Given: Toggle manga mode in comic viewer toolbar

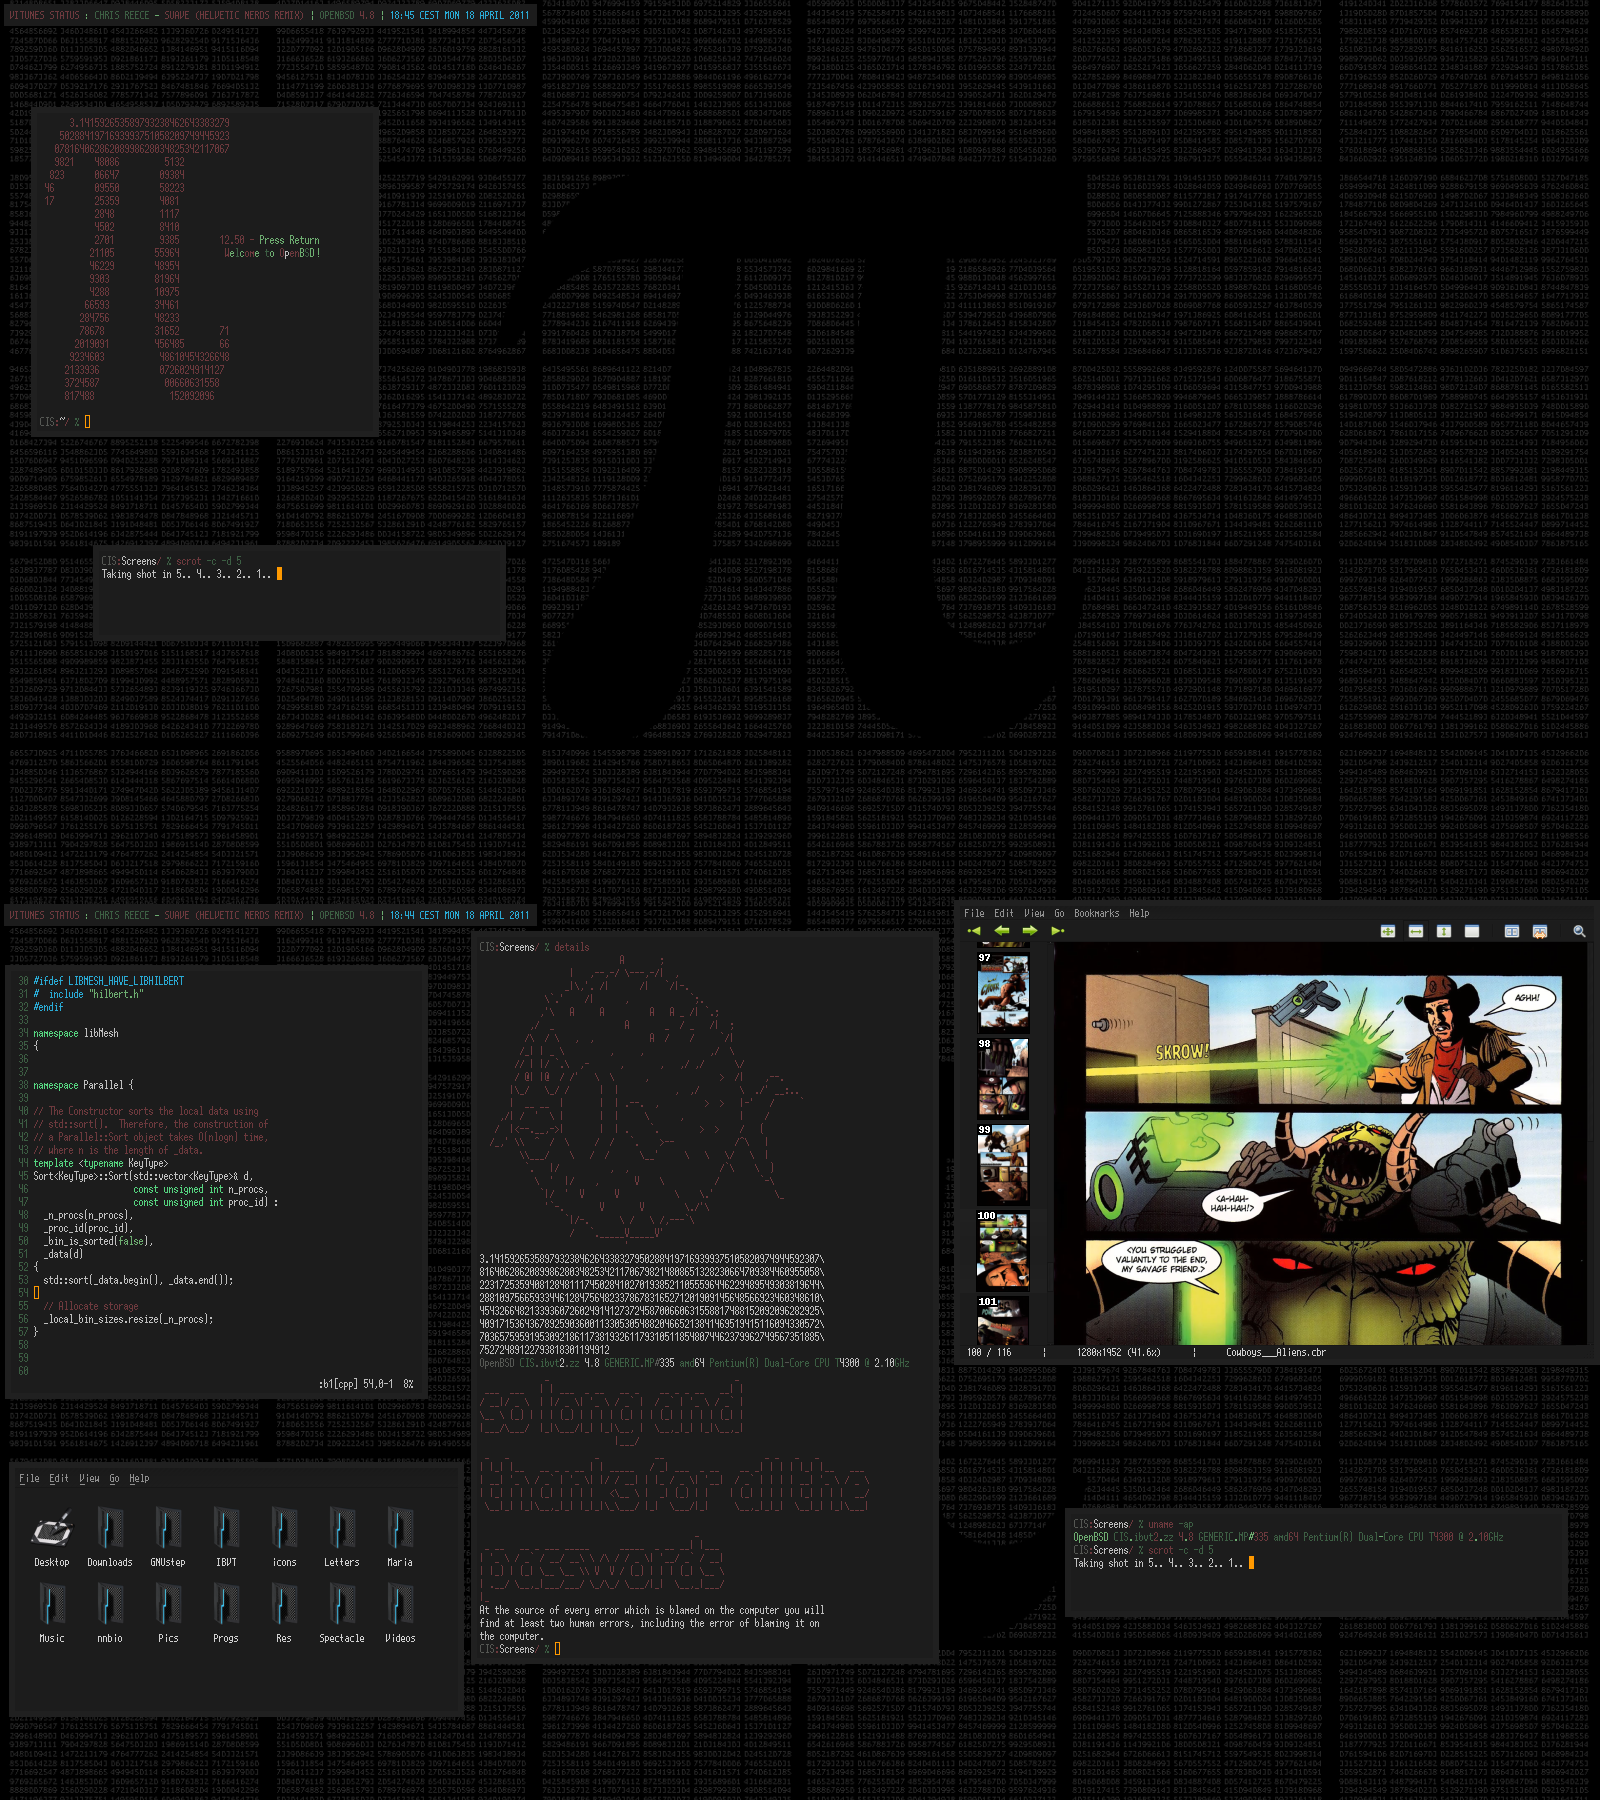Looking at the screenshot, I should point(1540,931).
